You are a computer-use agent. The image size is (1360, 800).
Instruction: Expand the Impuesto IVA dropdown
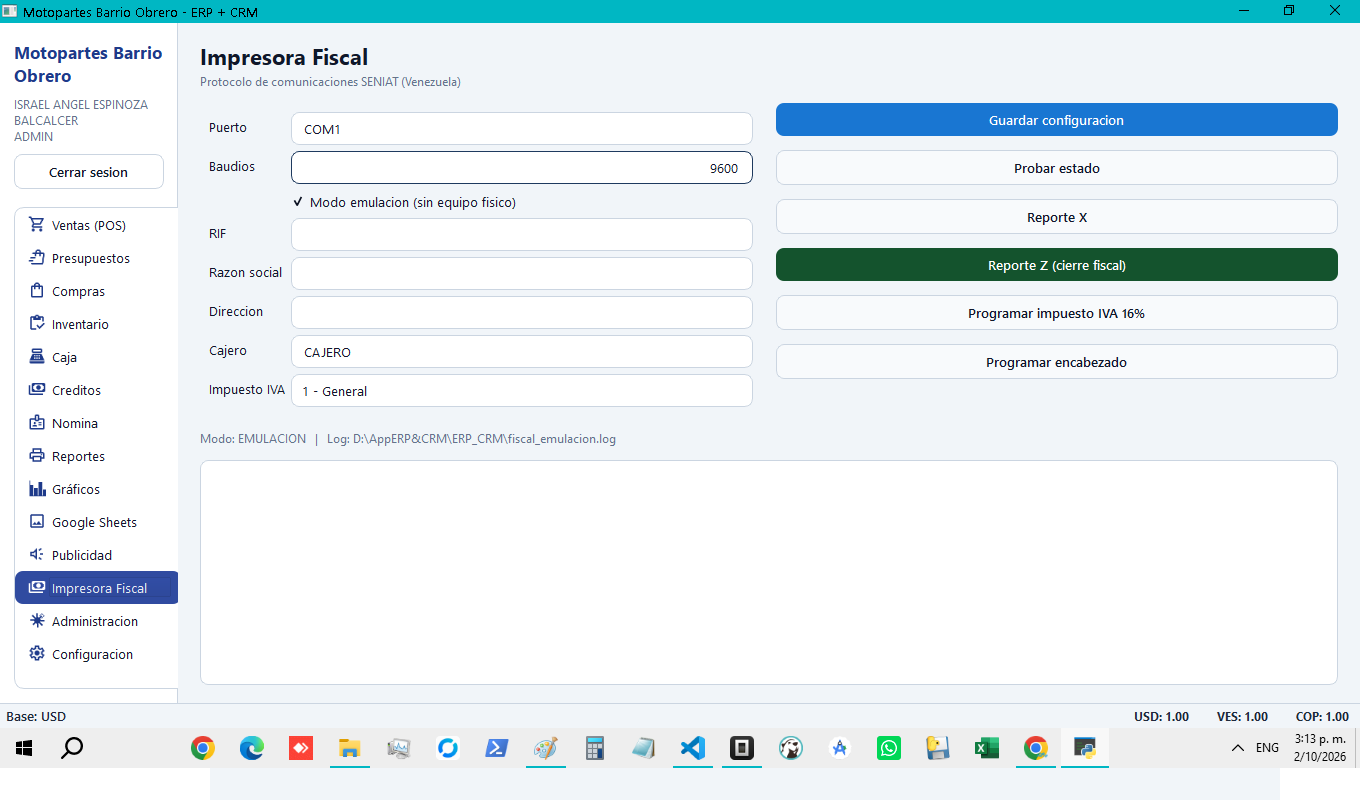tap(522, 391)
